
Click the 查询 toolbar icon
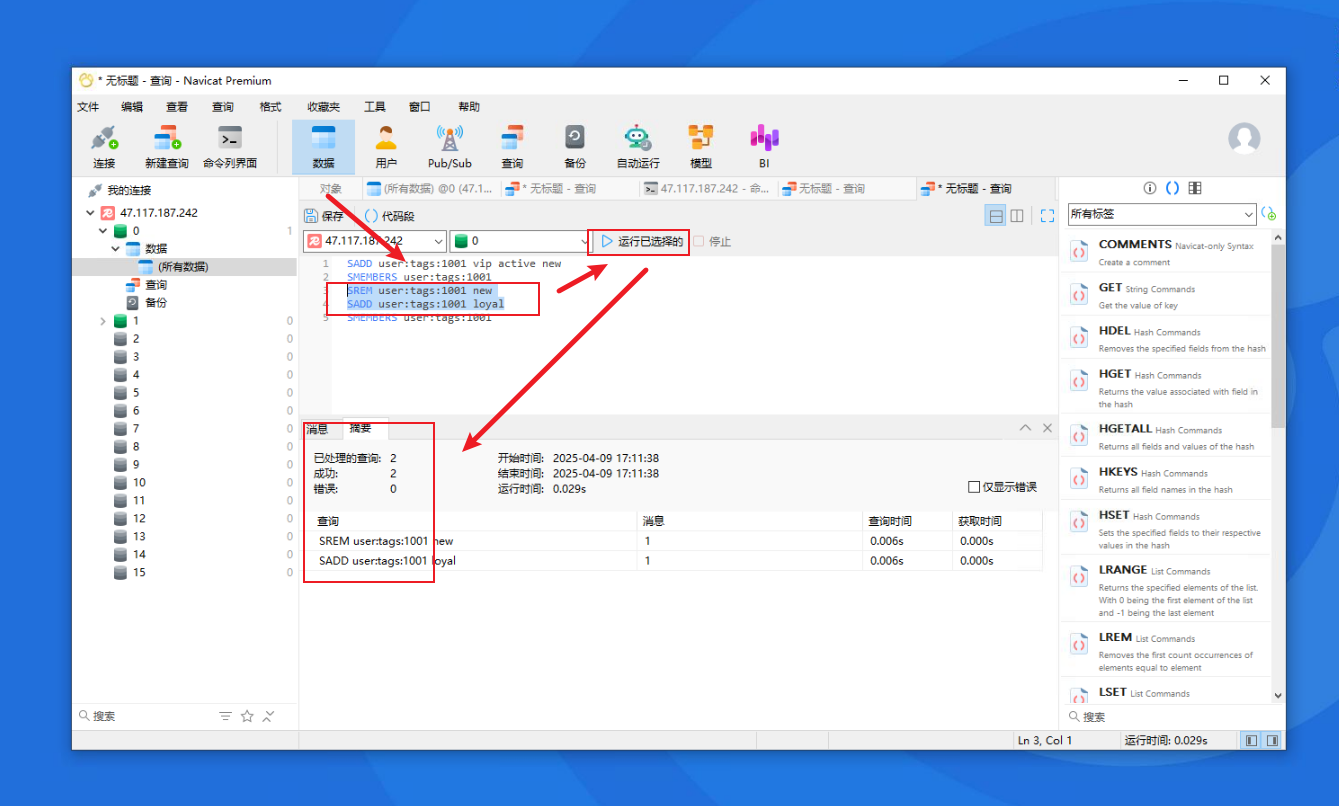tap(512, 147)
